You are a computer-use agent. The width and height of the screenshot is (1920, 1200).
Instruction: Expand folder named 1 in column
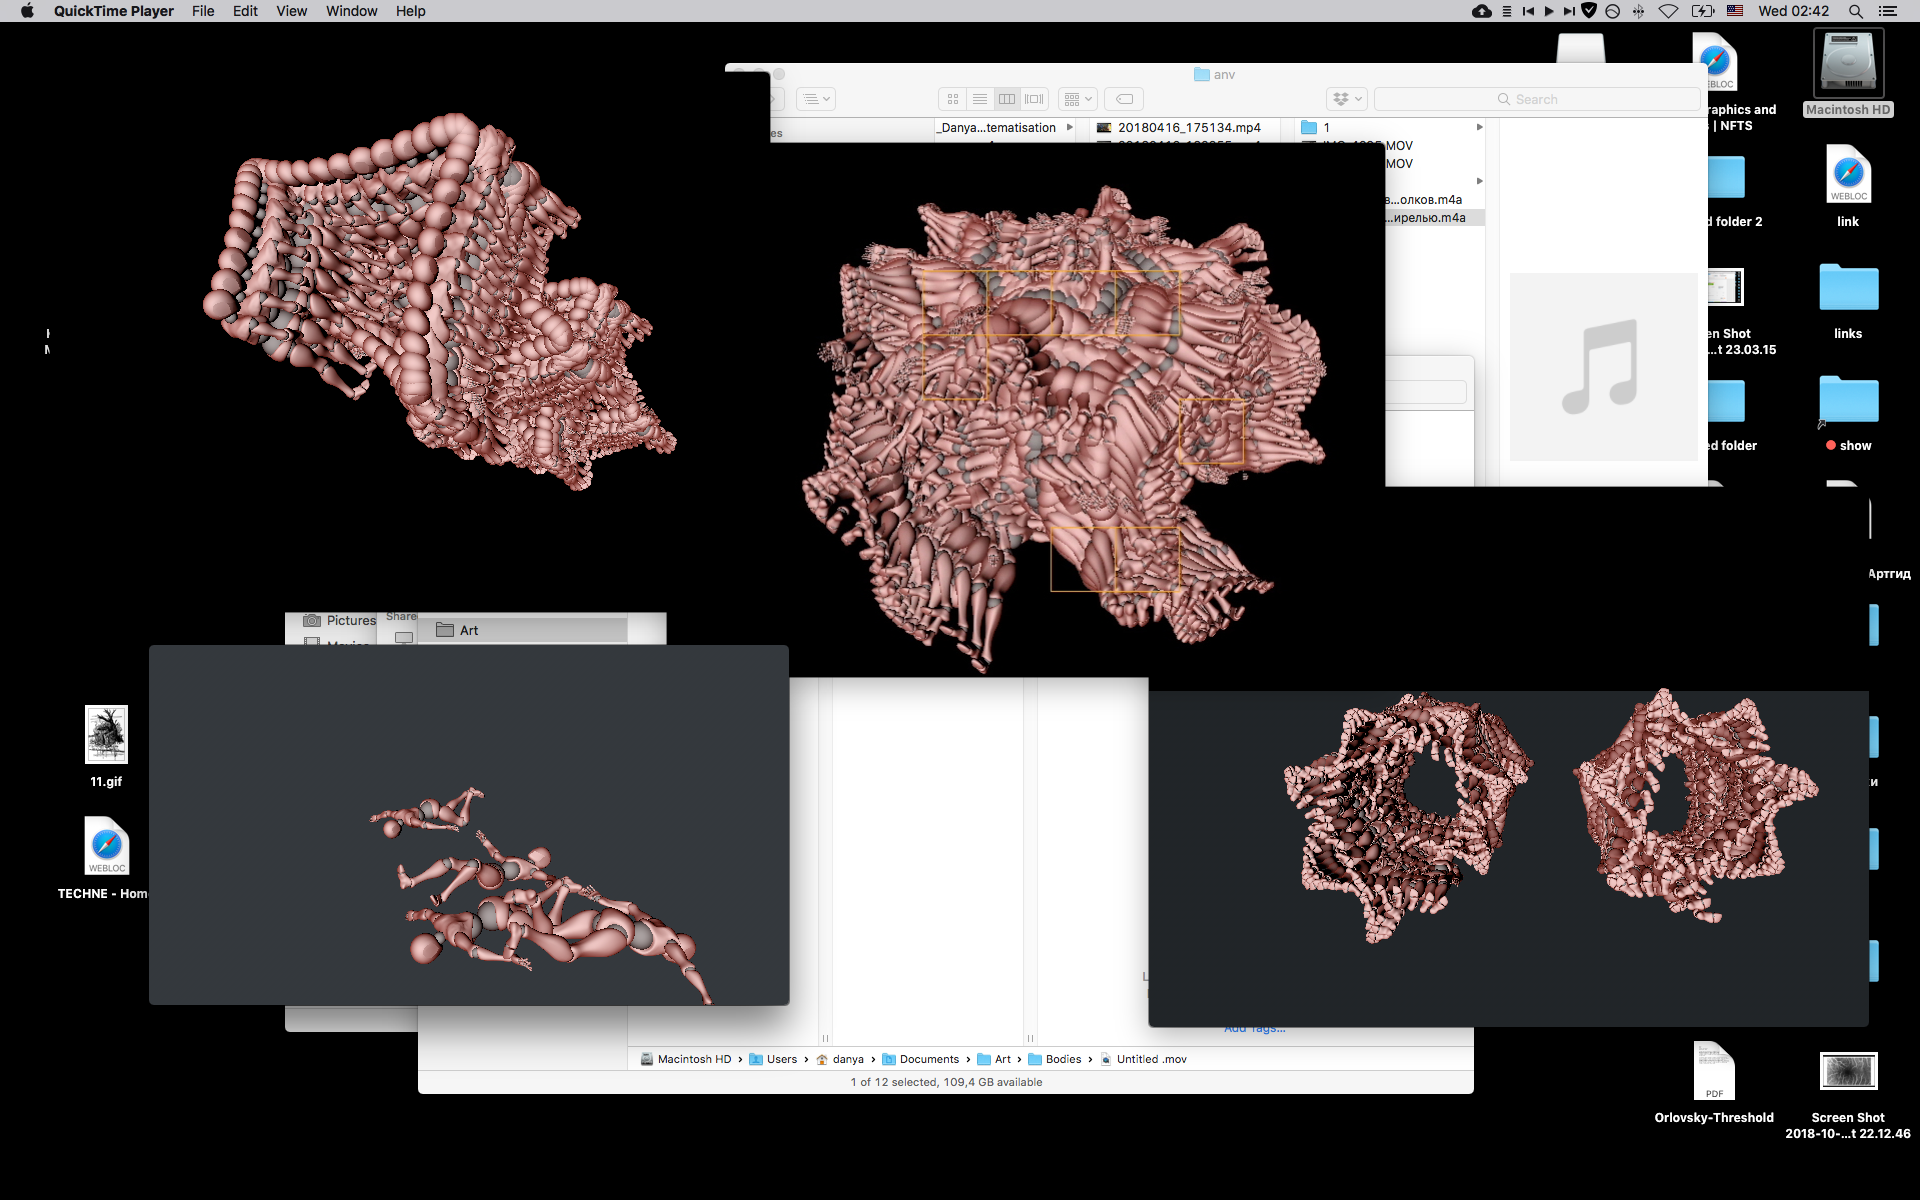pyautogui.click(x=1480, y=127)
